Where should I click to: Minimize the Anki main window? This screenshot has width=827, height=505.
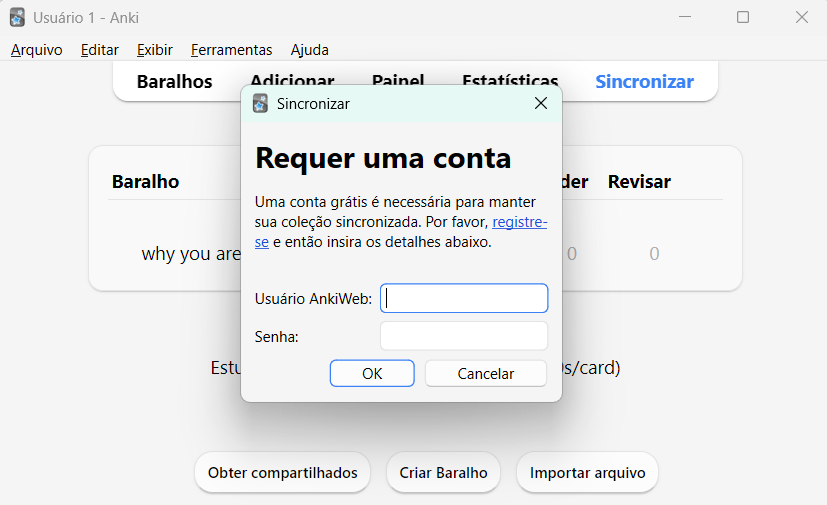(685, 17)
